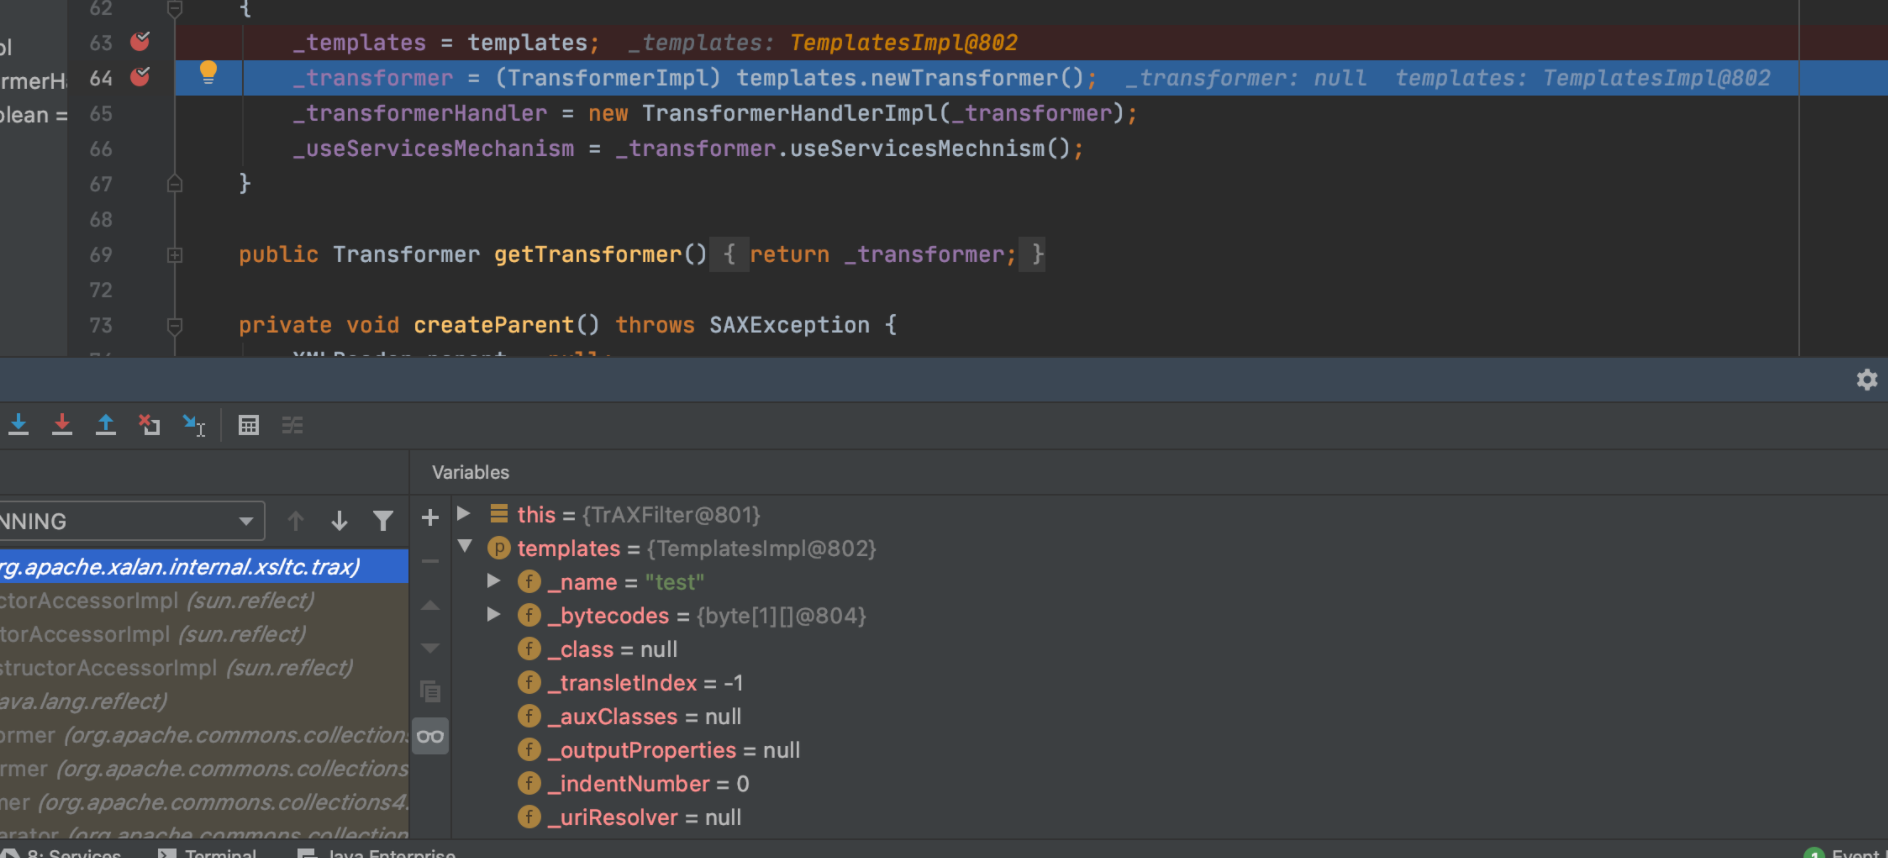Select the commons.collections4 stack frame
The height and width of the screenshot is (858, 1888).
204,802
